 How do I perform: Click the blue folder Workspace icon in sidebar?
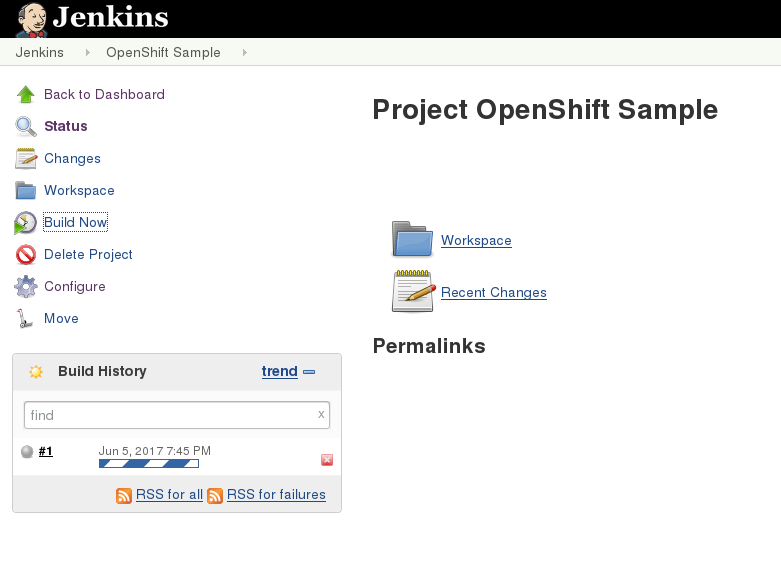point(25,190)
